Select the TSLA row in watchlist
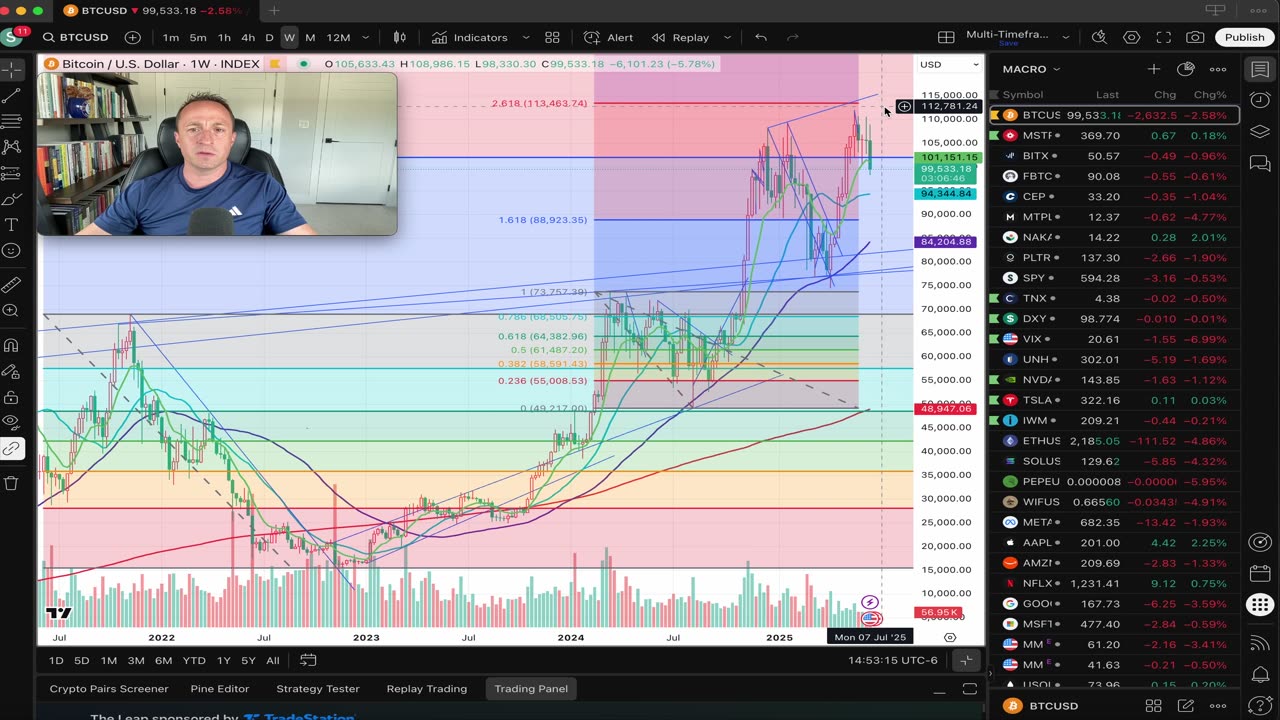Viewport: 1280px width, 720px height. tap(1115, 400)
